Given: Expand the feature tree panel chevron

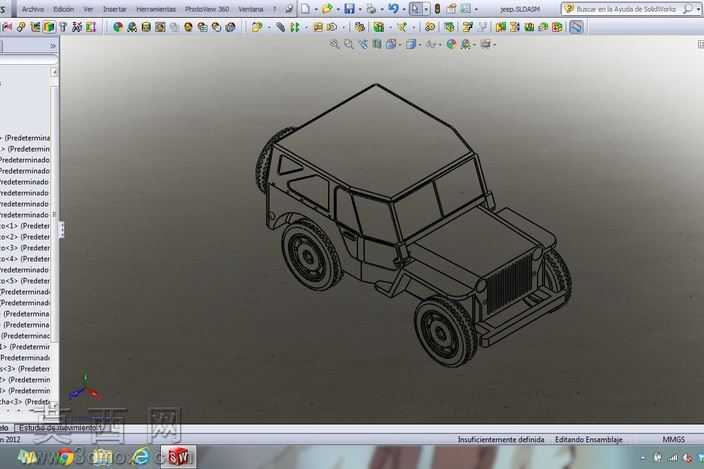Looking at the screenshot, I should pos(53,46).
